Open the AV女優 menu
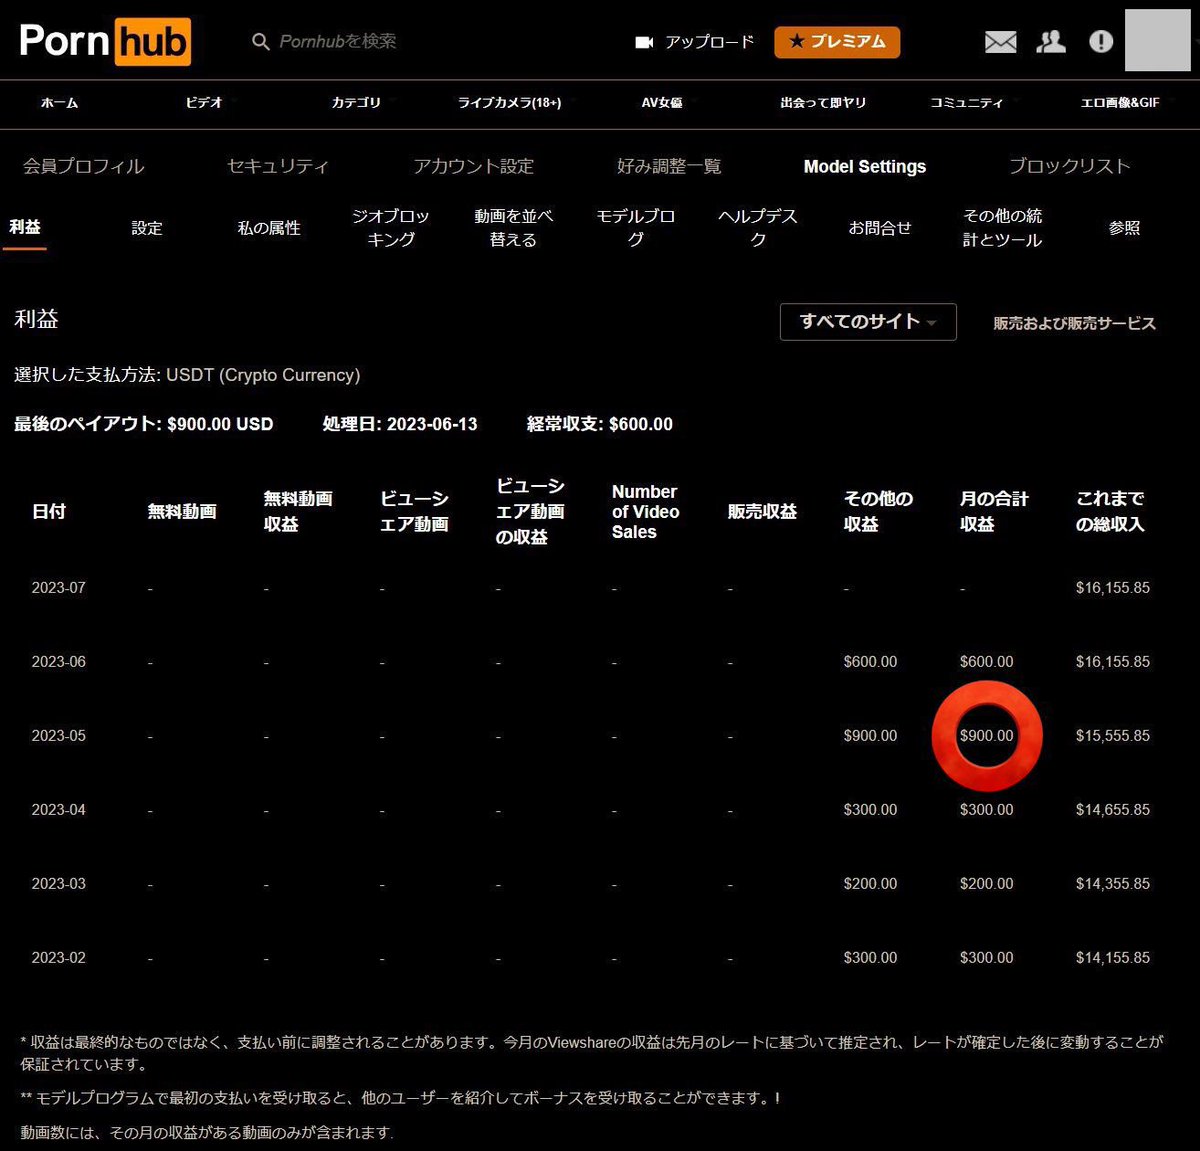The height and width of the screenshot is (1151, 1200). click(662, 103)
